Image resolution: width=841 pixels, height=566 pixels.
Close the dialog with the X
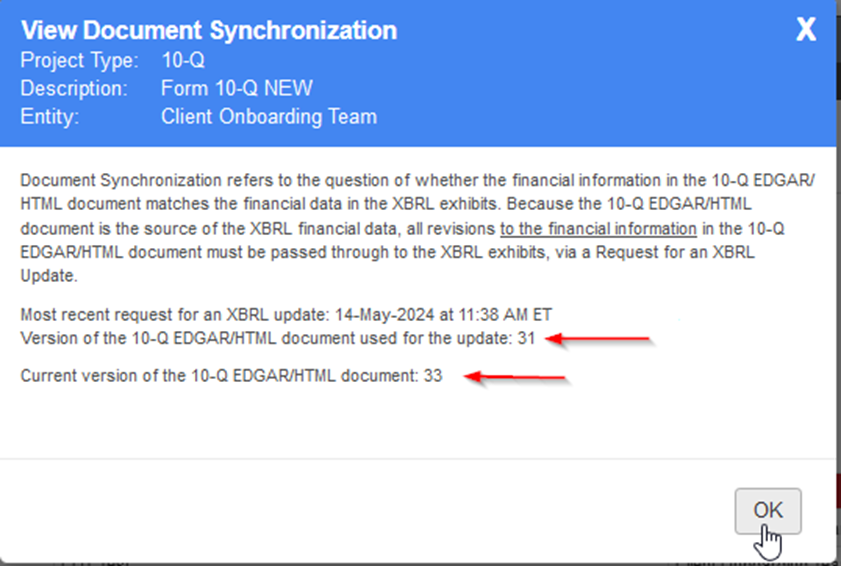point(806,30)
